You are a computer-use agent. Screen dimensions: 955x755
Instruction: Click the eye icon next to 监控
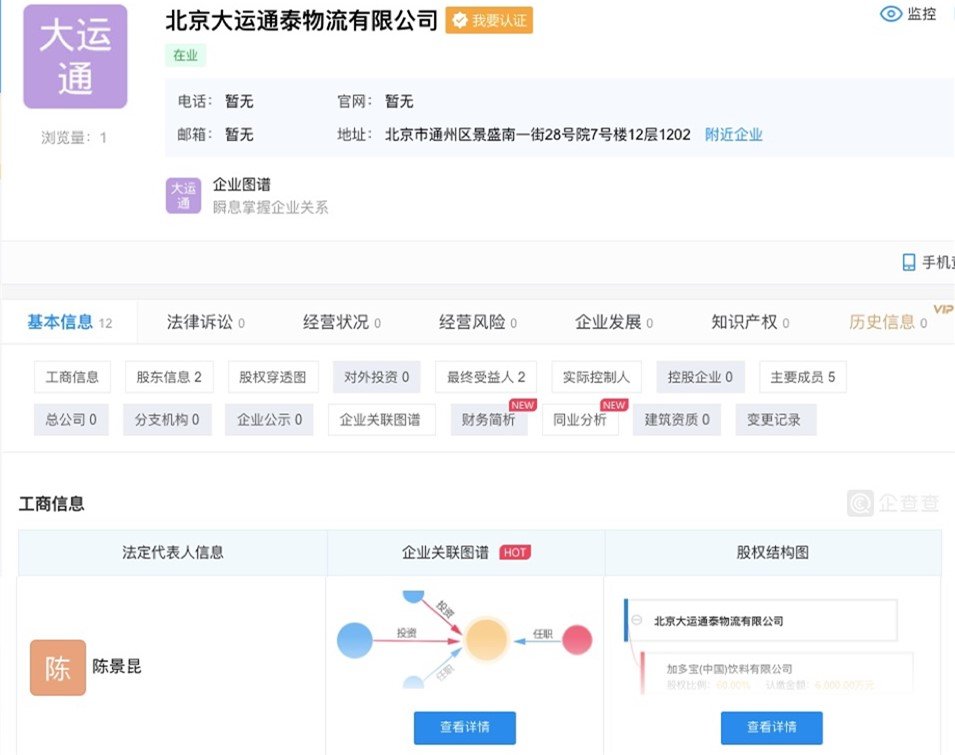tap(891, 14)
